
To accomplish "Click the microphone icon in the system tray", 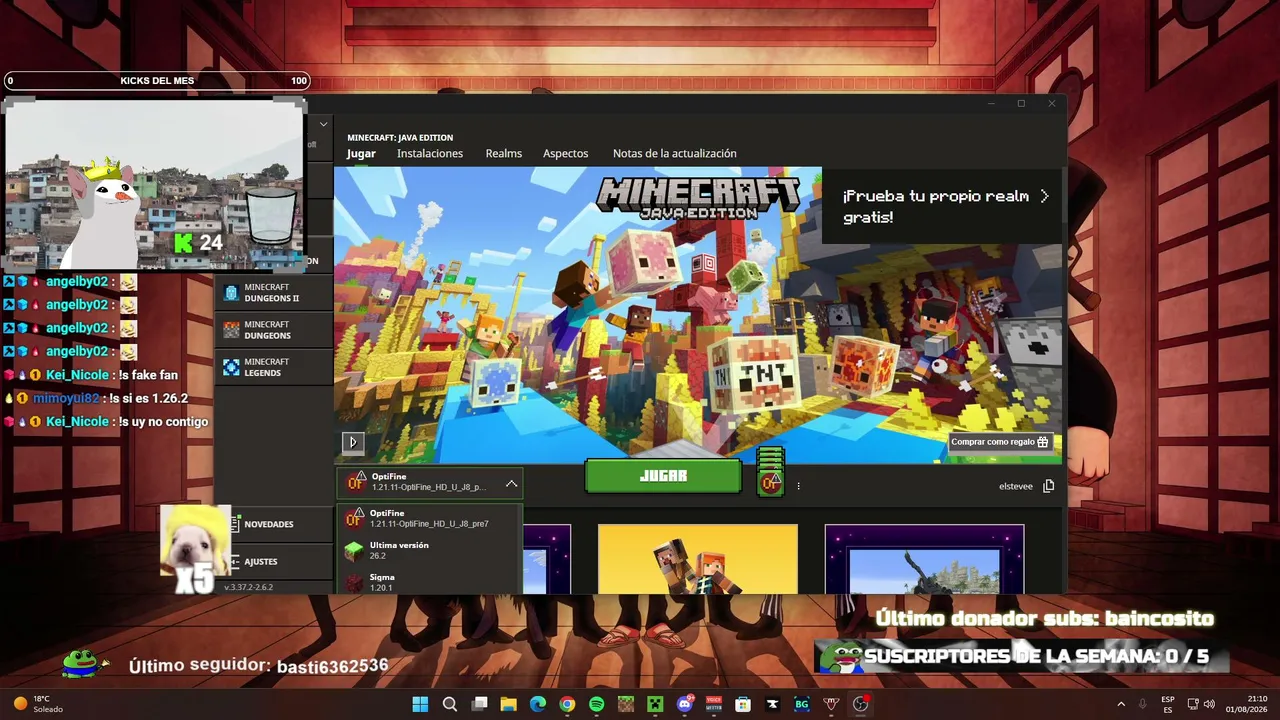I will [1142, 704].
